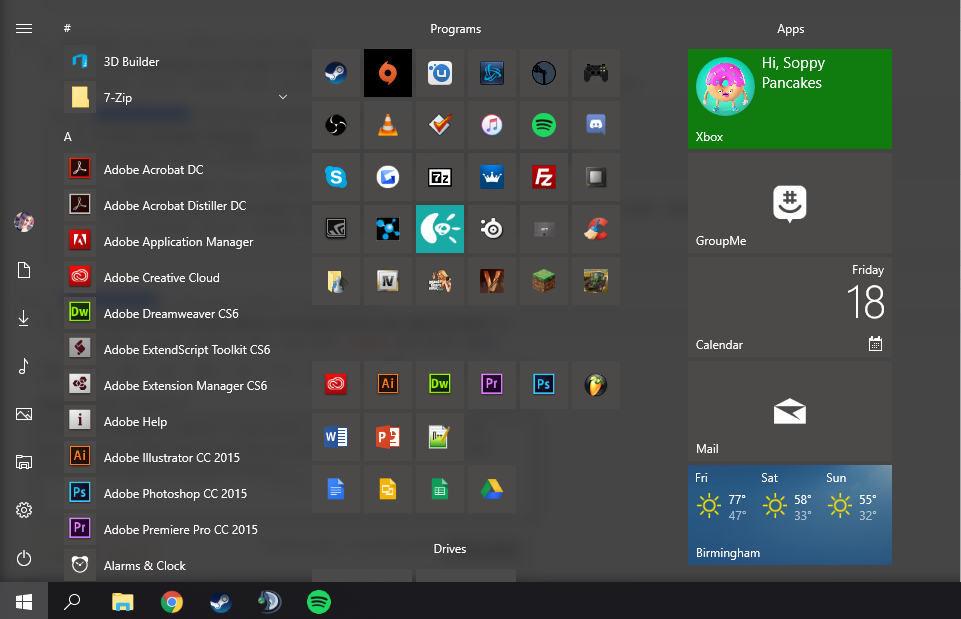Image resolution: width=961 pixels, height=619 pixels.
Task: Open the Microsoft Word tile
Action: [335, 436]
